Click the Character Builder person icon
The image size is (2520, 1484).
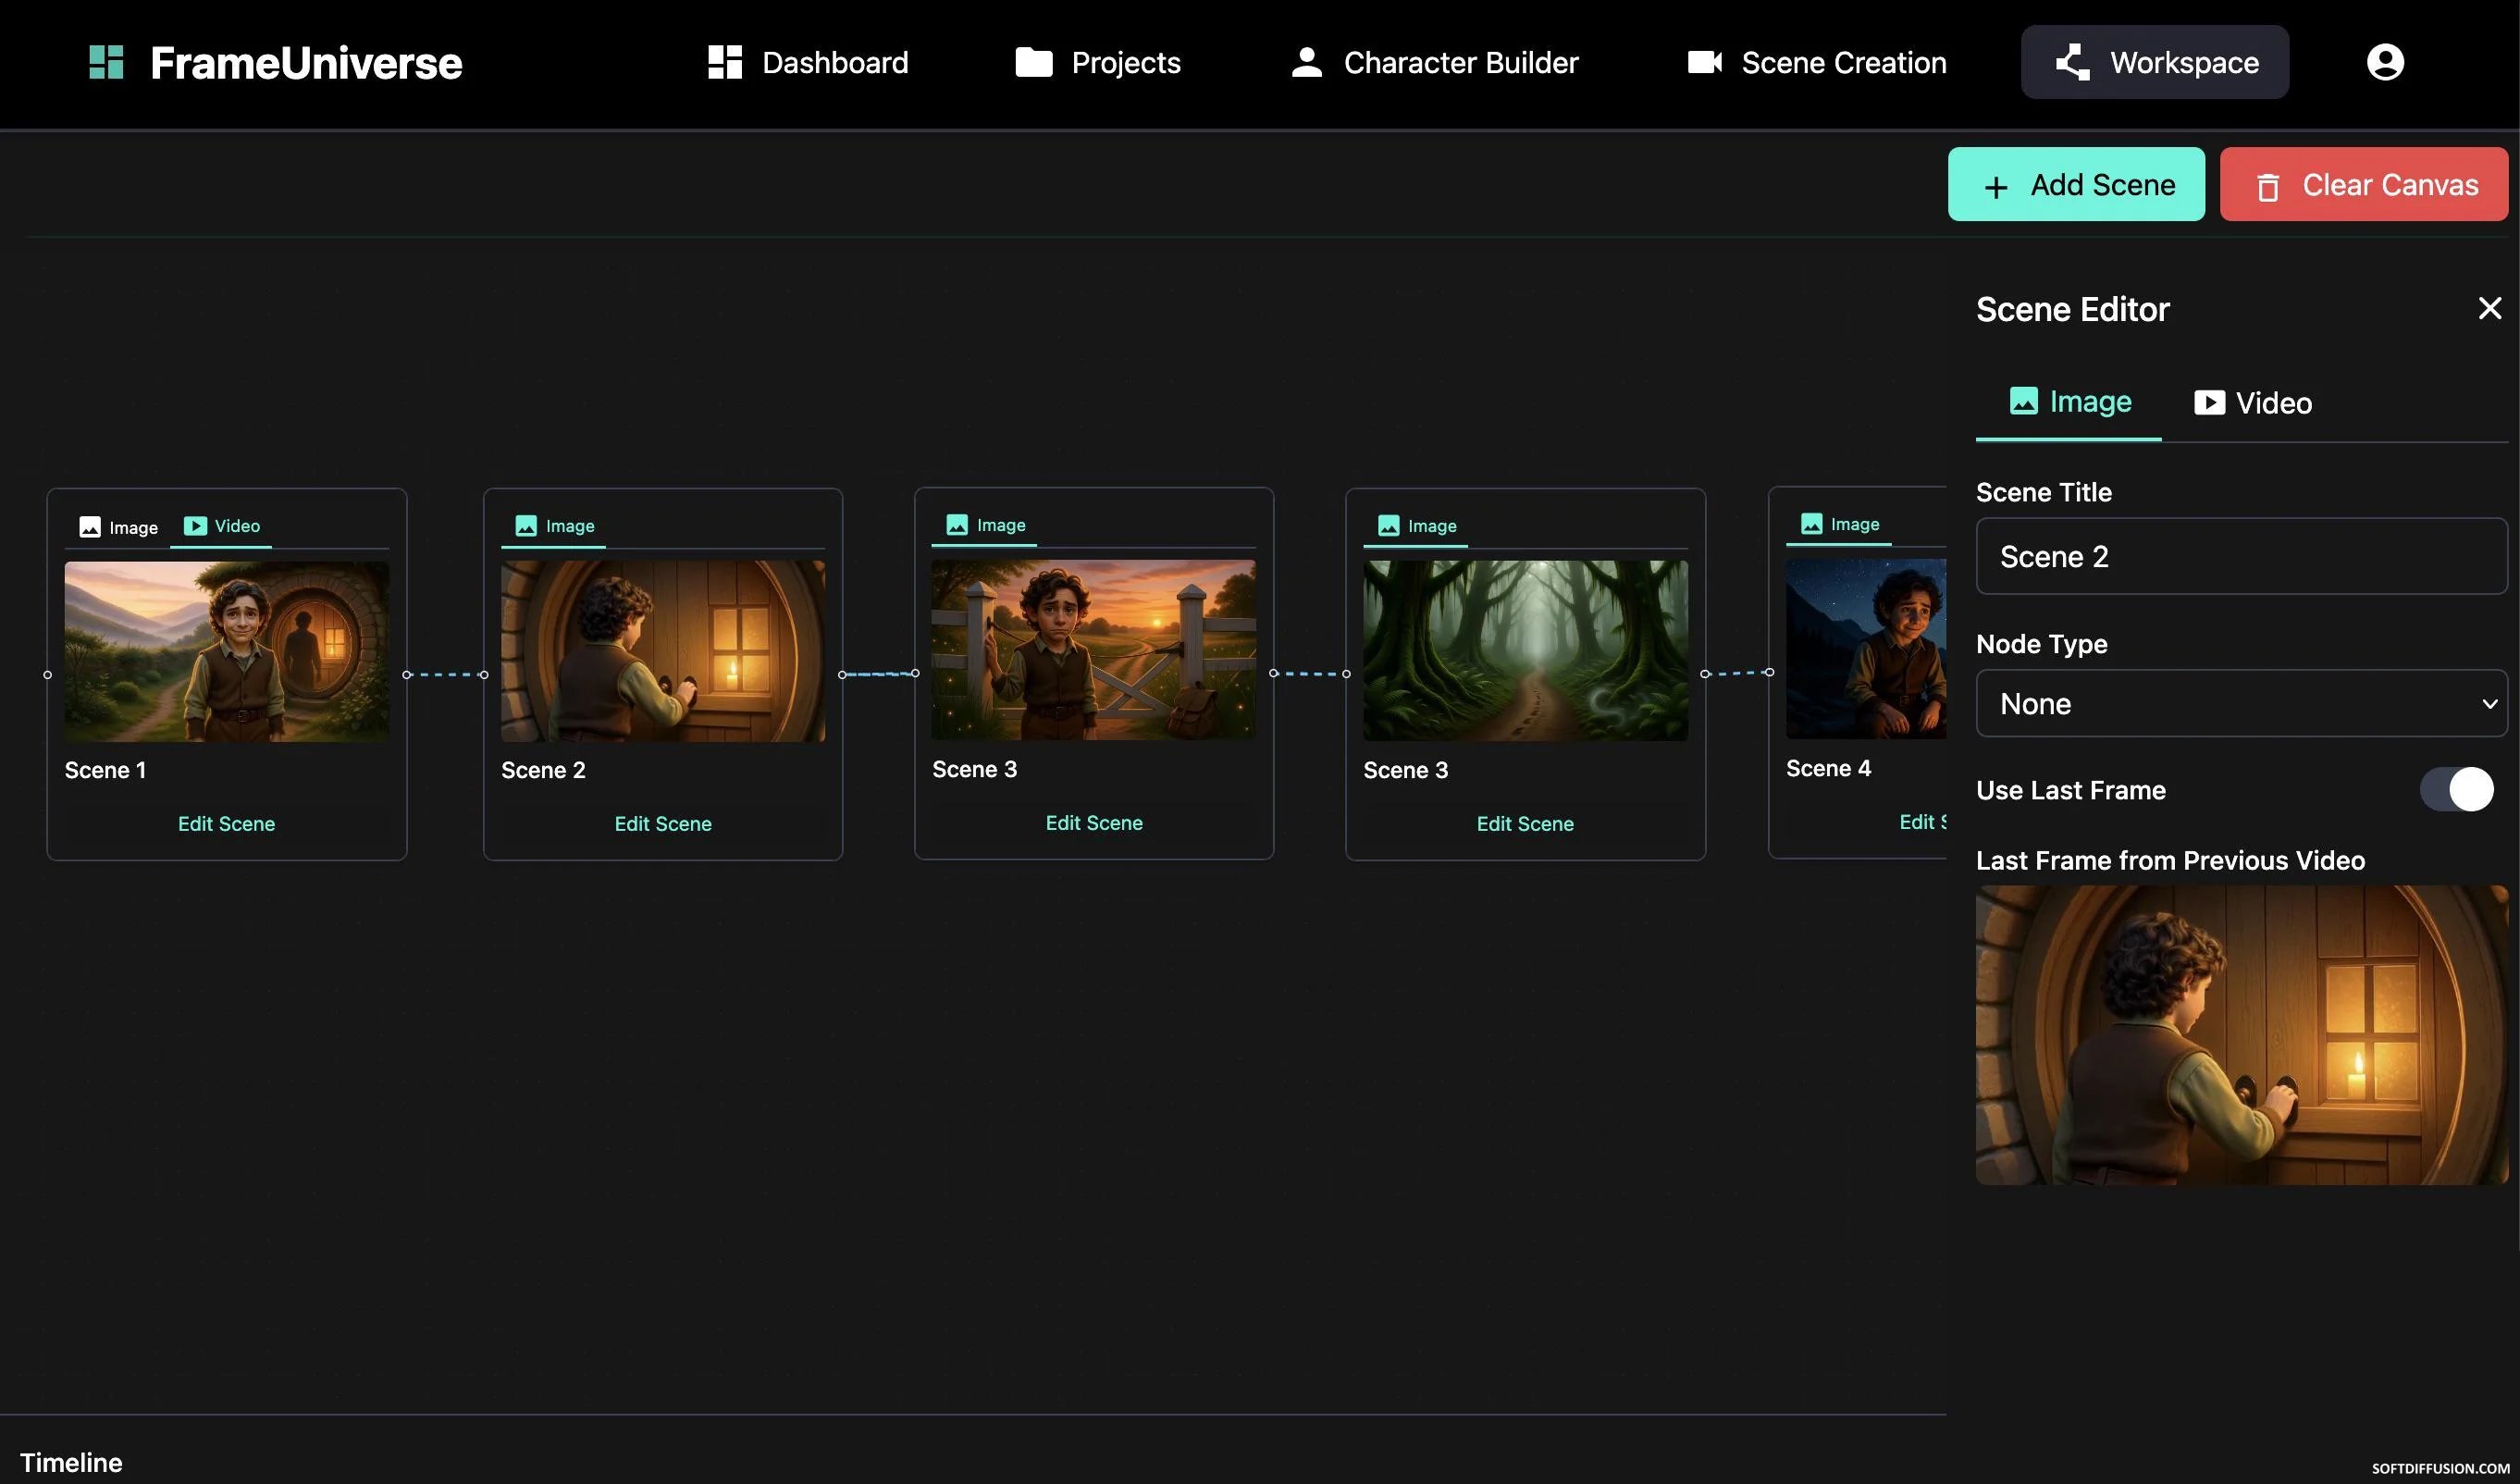pos(1307,62)
